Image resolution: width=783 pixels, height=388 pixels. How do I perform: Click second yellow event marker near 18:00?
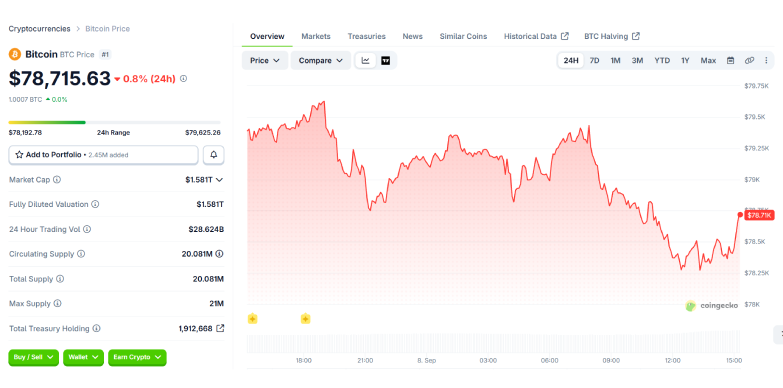[306, 319]
